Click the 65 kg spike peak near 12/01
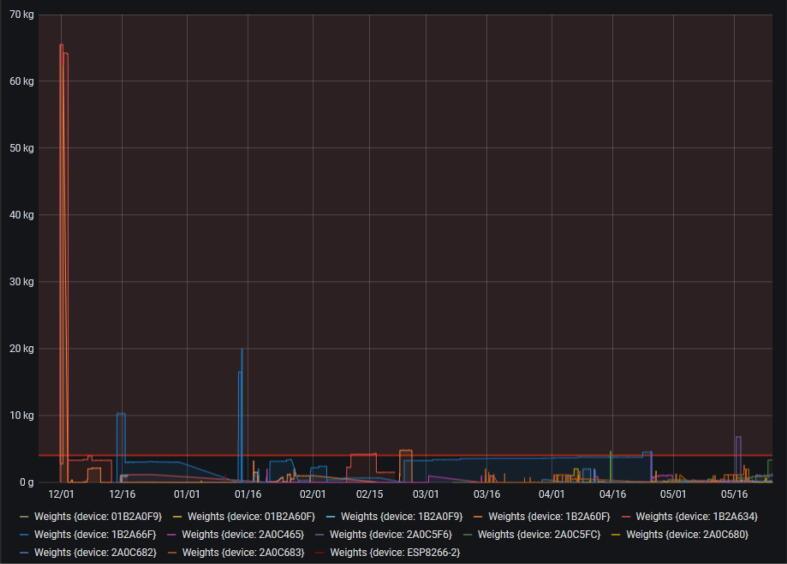Image resolution: width=787 pixels, height=564 pixels. (61, 46)
